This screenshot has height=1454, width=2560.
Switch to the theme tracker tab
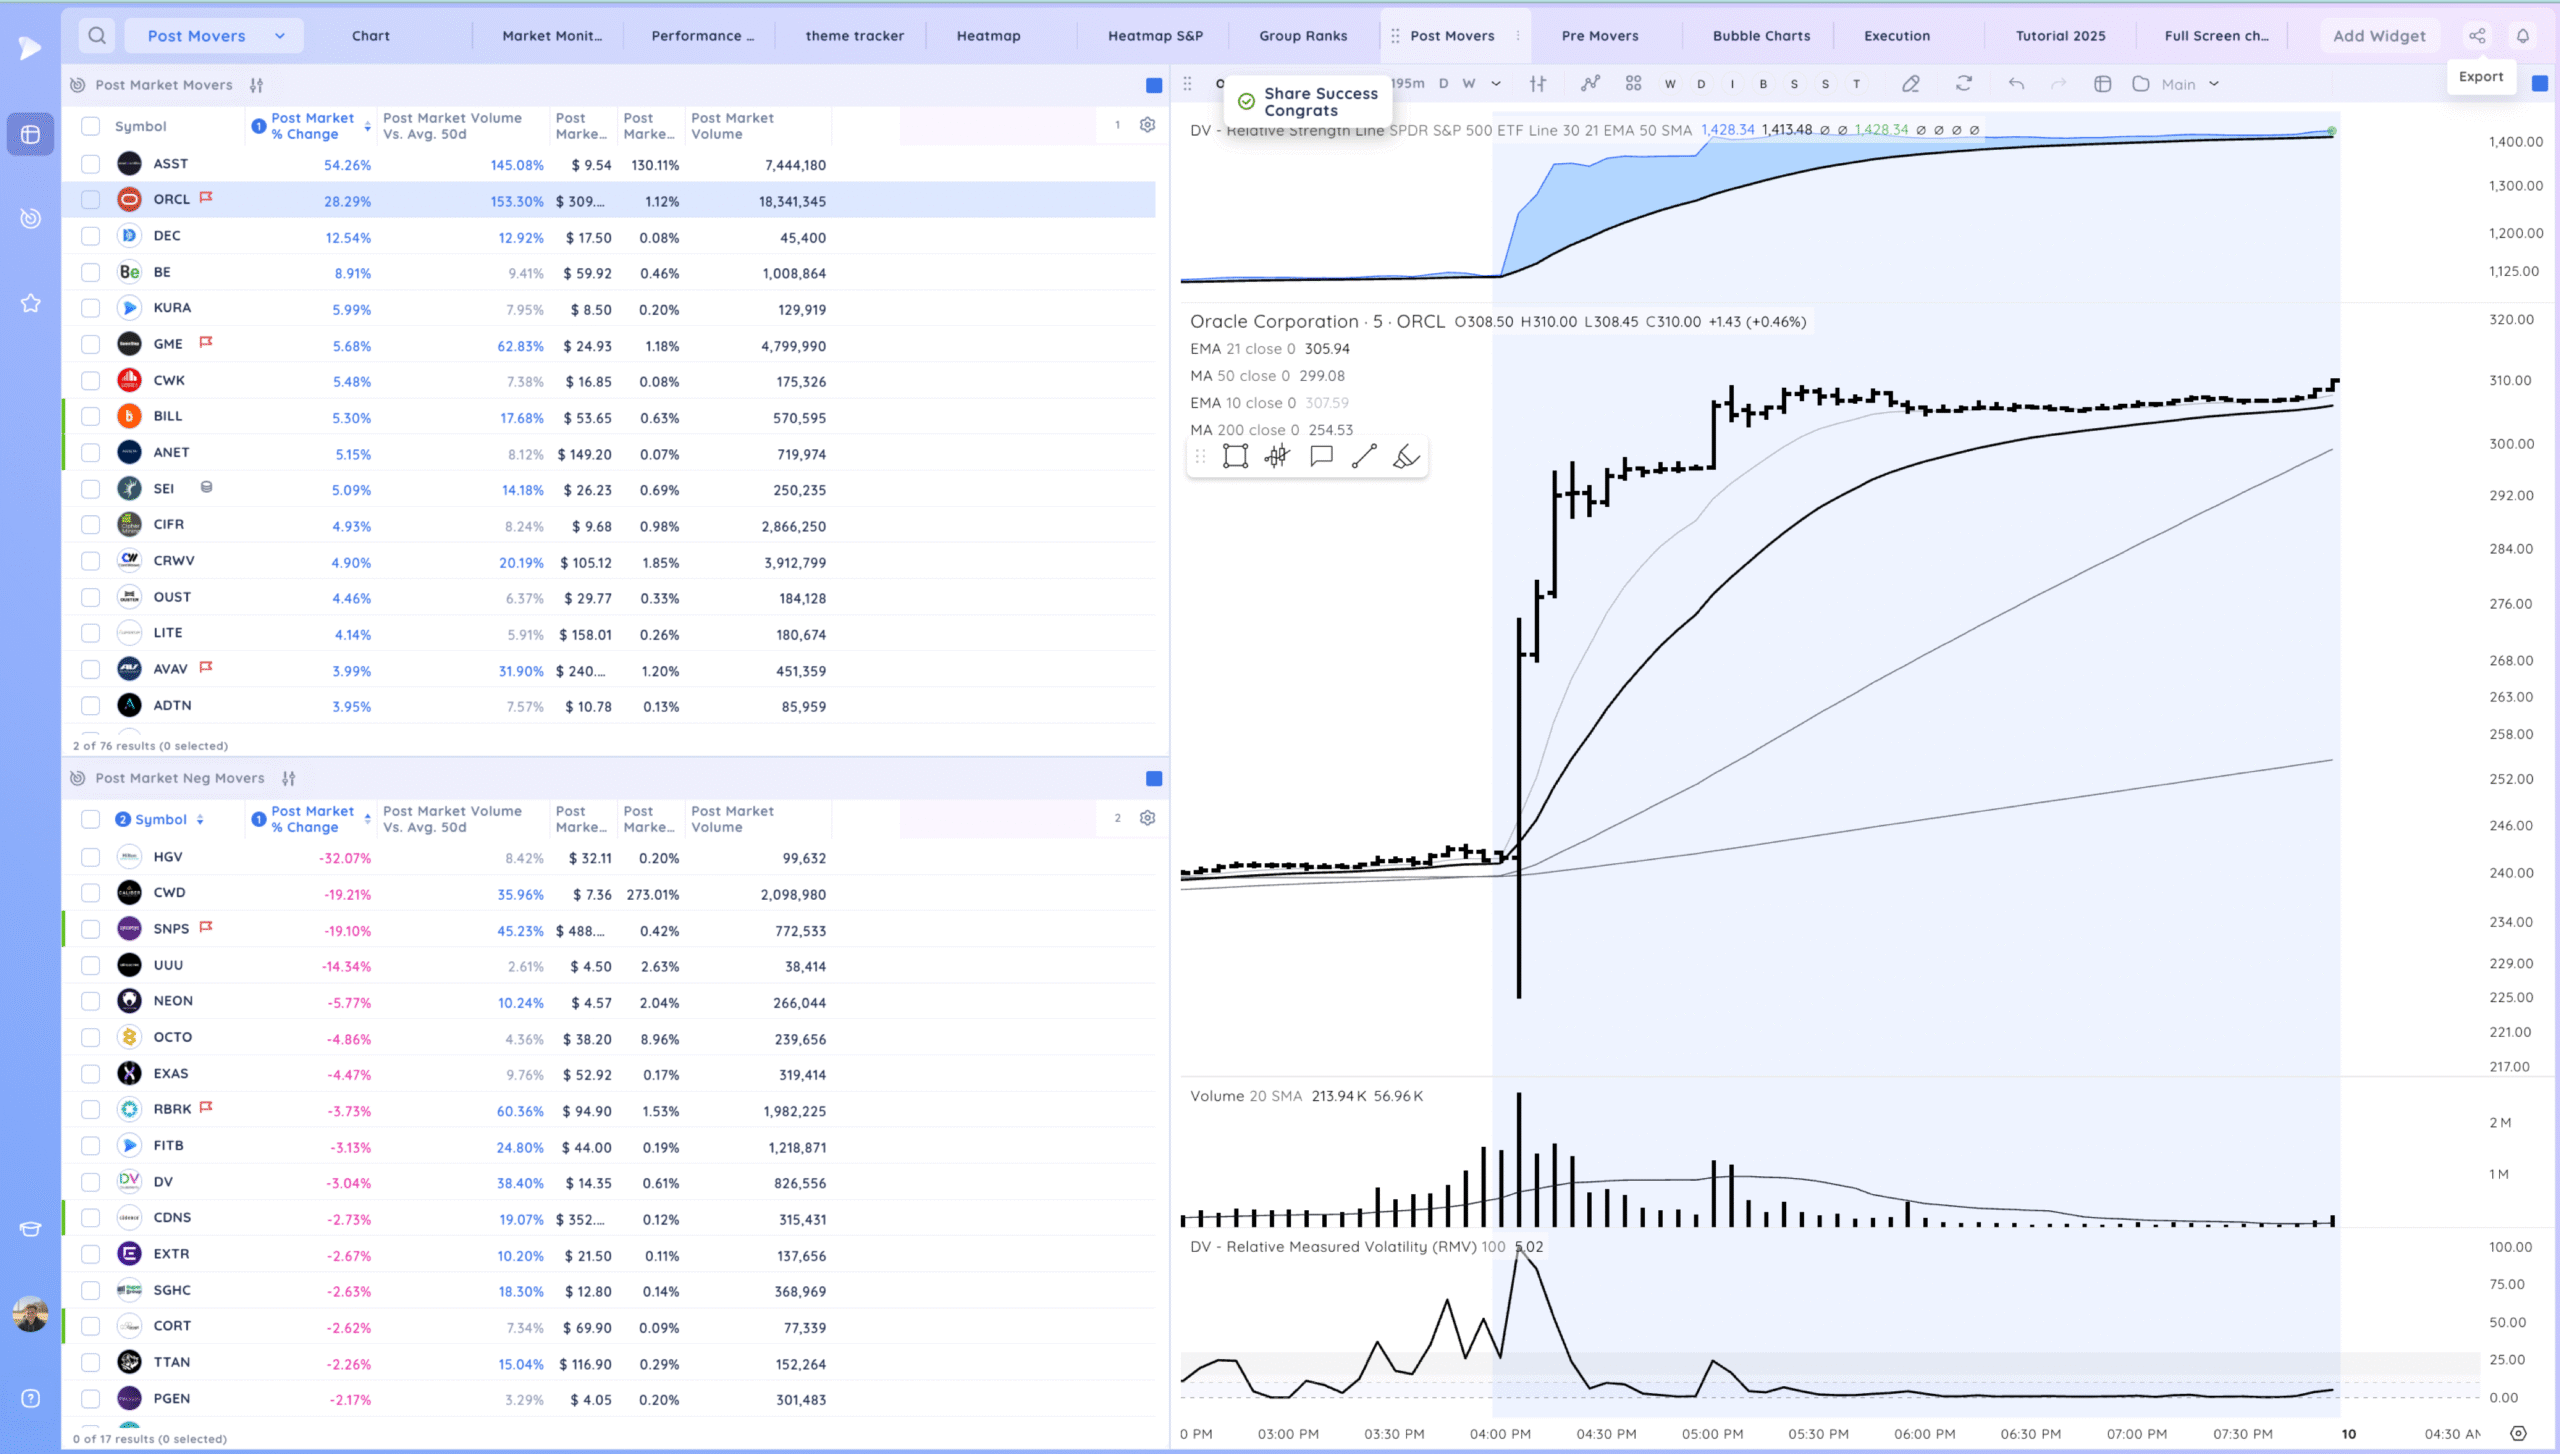click(x=854, y=36)
